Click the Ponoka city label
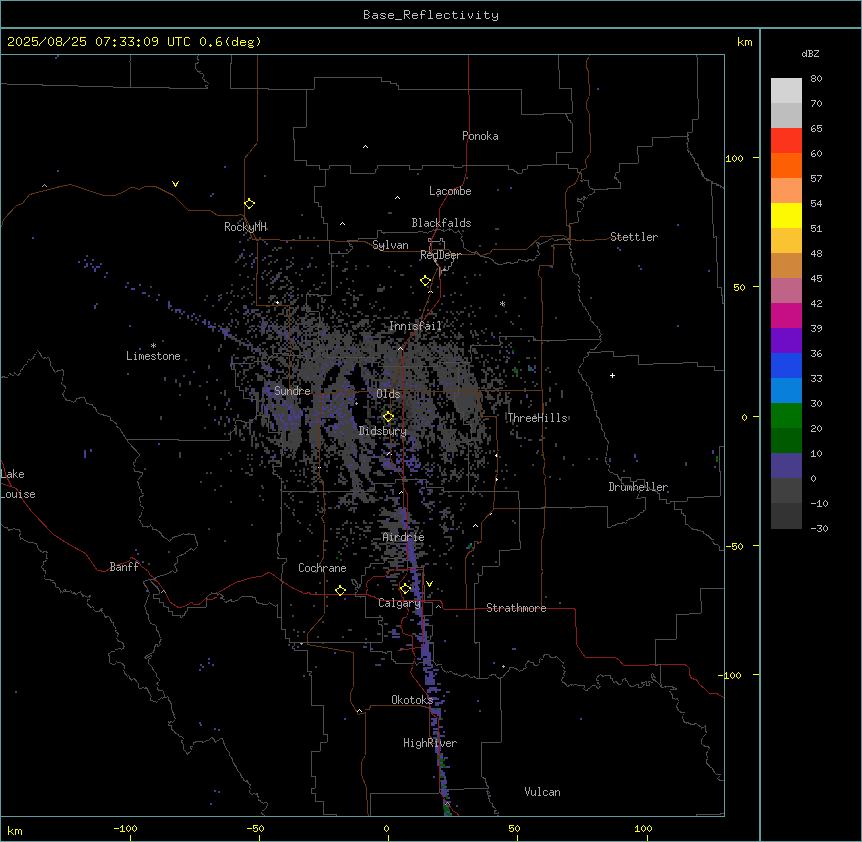This screenshot has height=842, width=862. coord(480,136)
